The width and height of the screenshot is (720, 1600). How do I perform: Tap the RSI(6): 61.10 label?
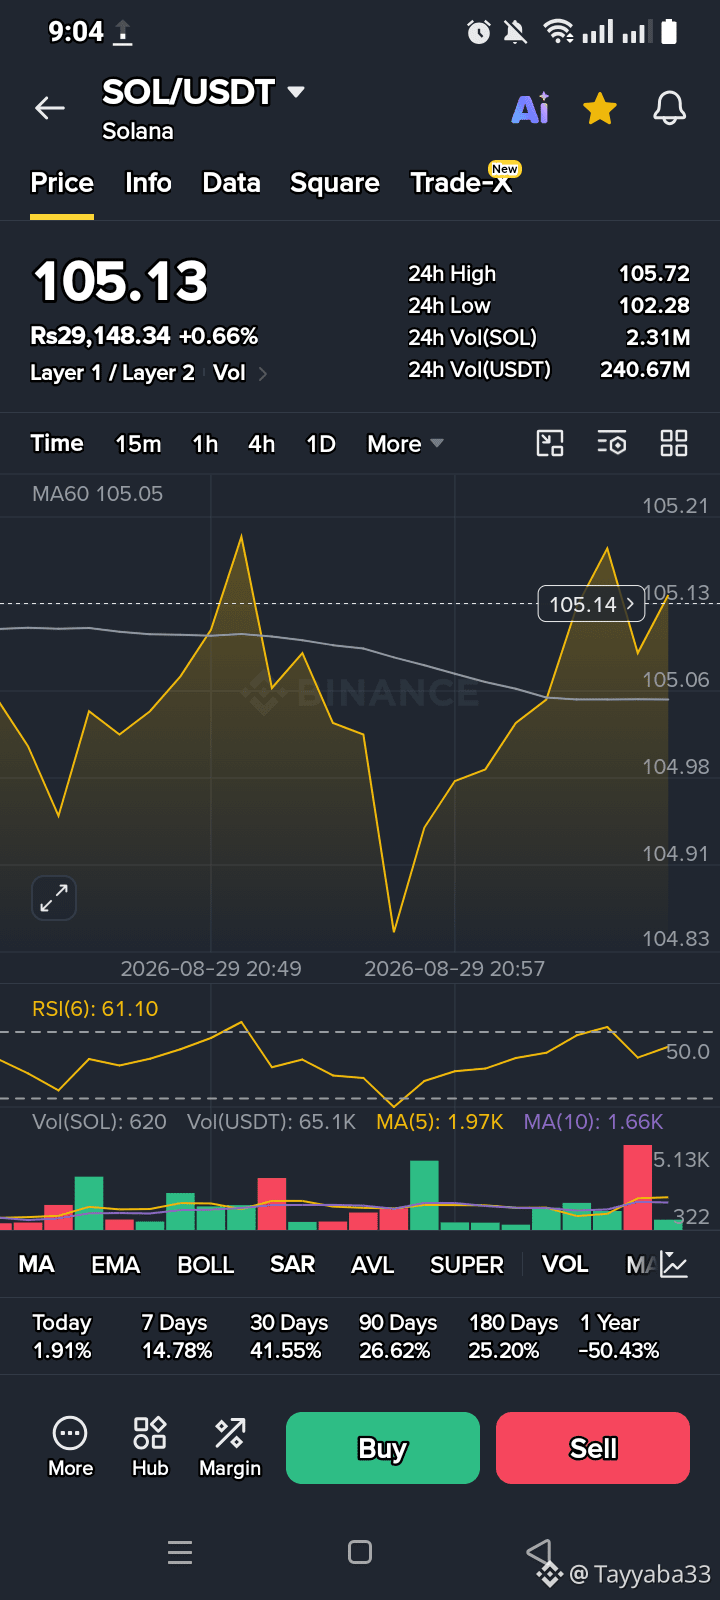pos(95,1009)
